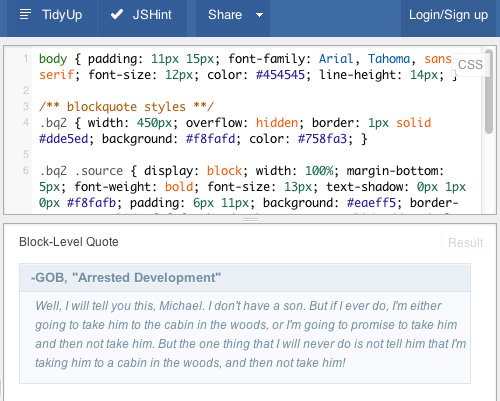The image size is (500, 401).
Task: Click line number 6 in gutter
Action: pyautogui.click(x=26, y=170)
